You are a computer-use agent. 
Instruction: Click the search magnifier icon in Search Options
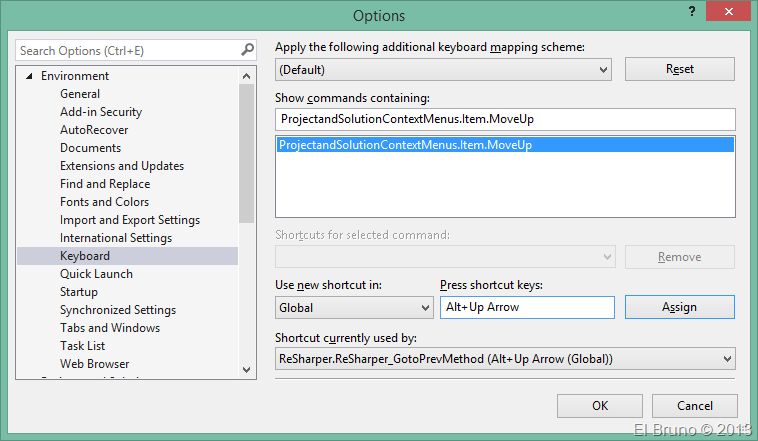[x=247, y=49]
